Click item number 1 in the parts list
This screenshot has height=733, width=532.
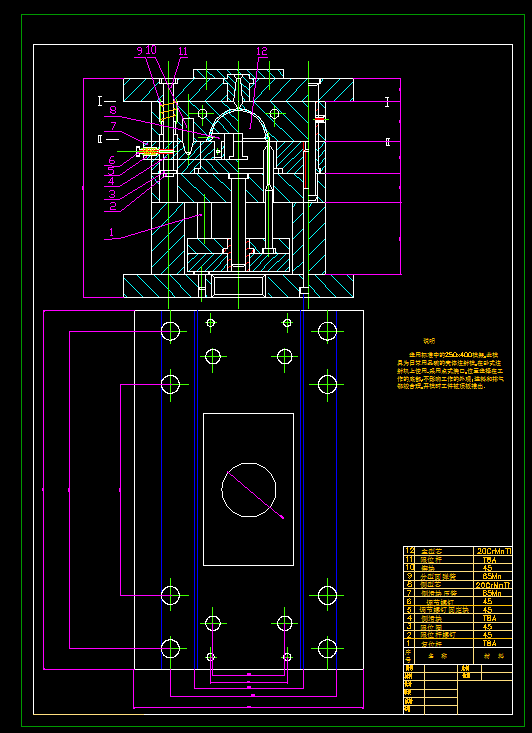click(410, 643)
